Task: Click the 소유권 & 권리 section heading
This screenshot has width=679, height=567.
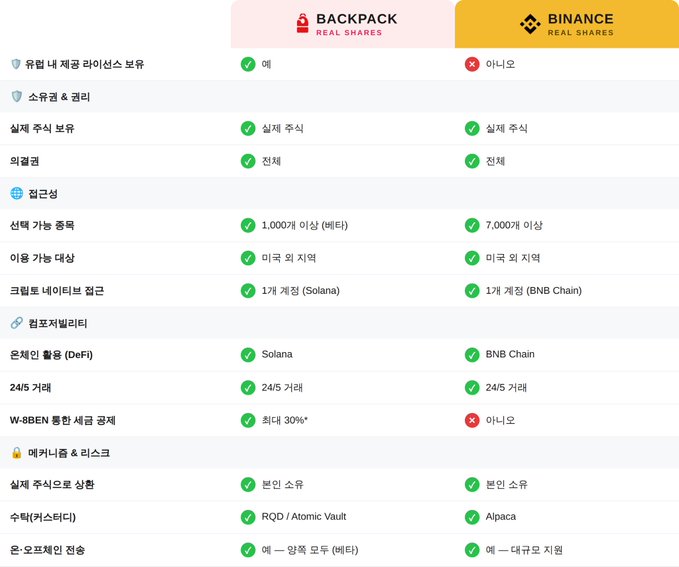Action: click(59, 97)
